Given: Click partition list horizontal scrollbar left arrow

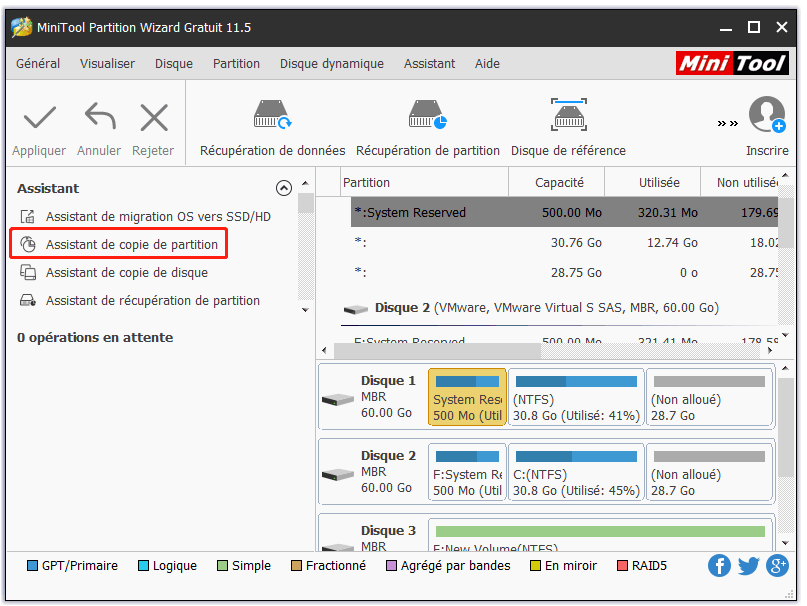Looking at the screenshot, I should click(x=324, y=350).
